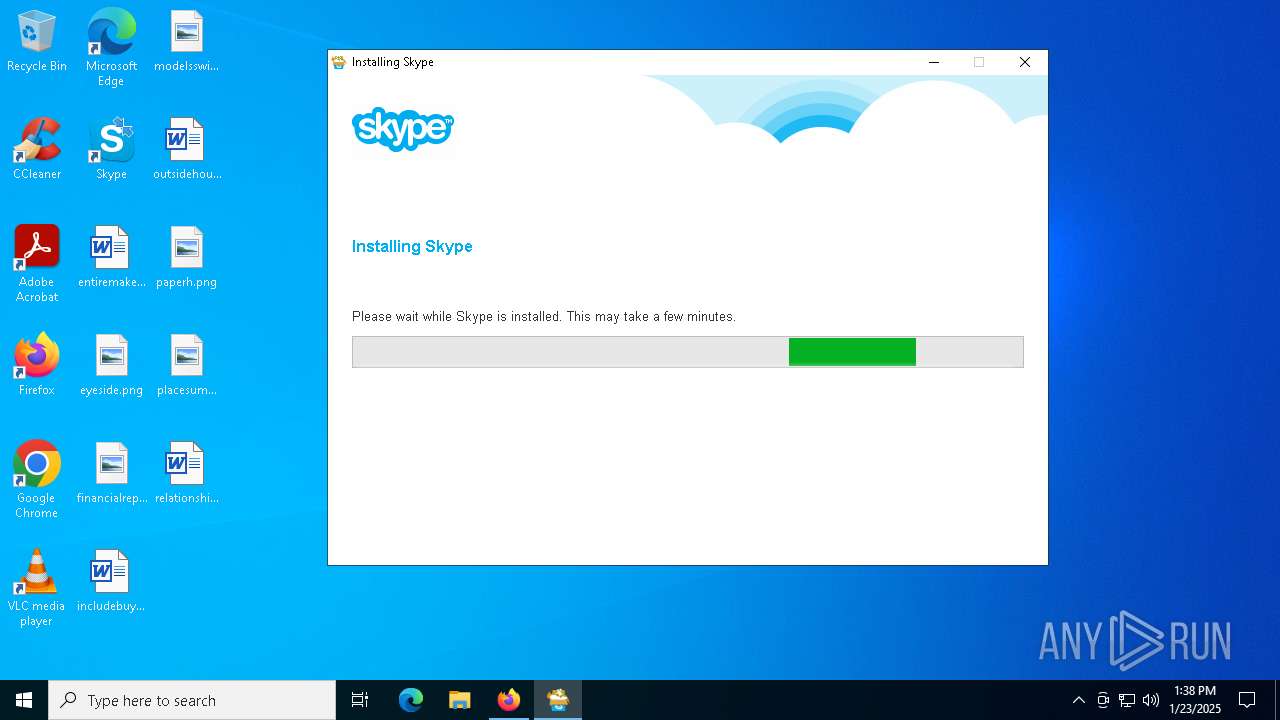
Task: Select the outsidehou... Word document
Action: 186,150
